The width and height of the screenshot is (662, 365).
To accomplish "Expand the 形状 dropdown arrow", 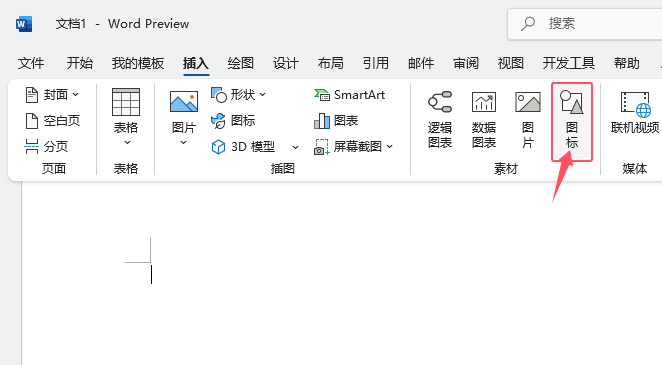I will point(262,95).
